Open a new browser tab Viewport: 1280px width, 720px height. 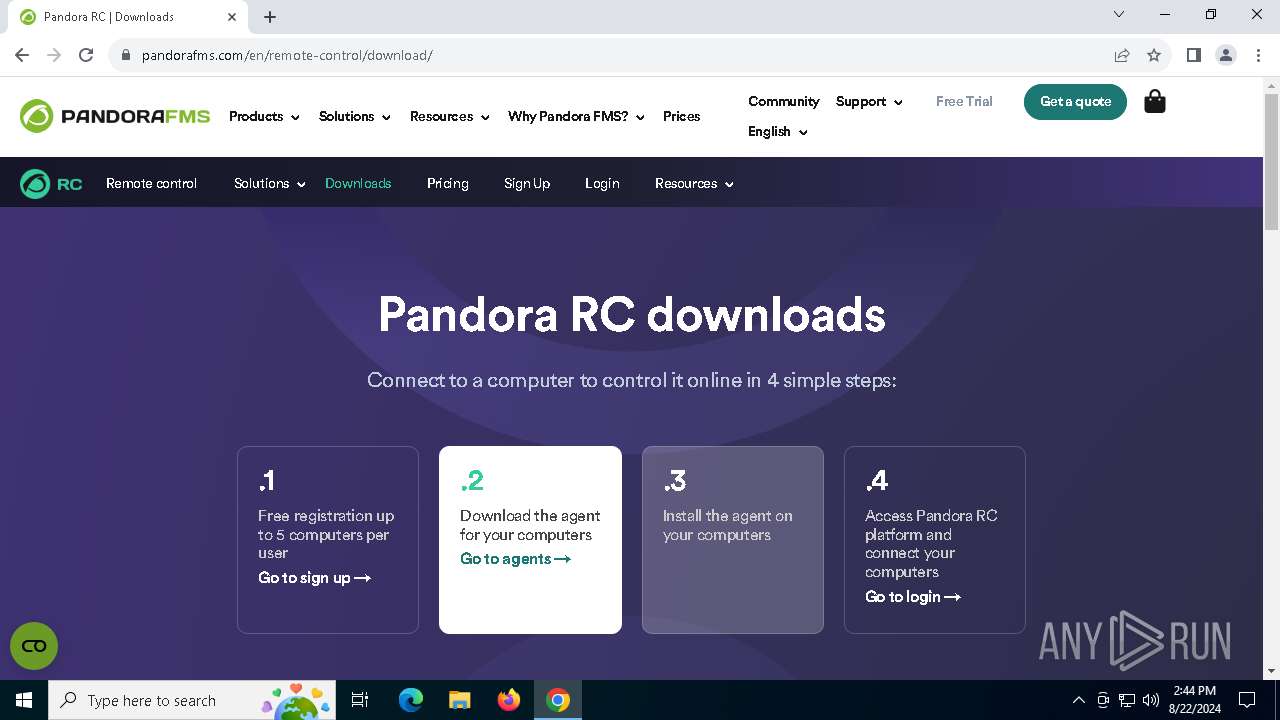(270, 17)
